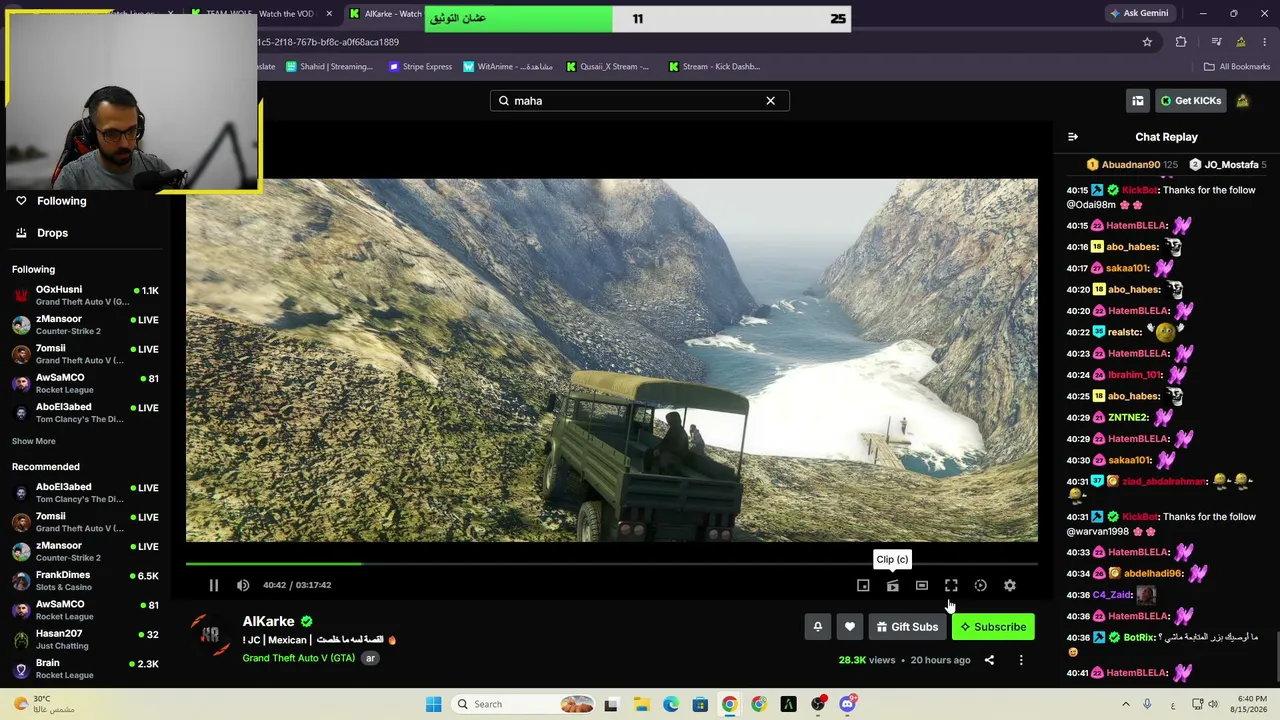Open the Stream - Kick Dashboard bookmark
The width and height of the screenshot is (1280, 720).
click(x=714, y=67)
